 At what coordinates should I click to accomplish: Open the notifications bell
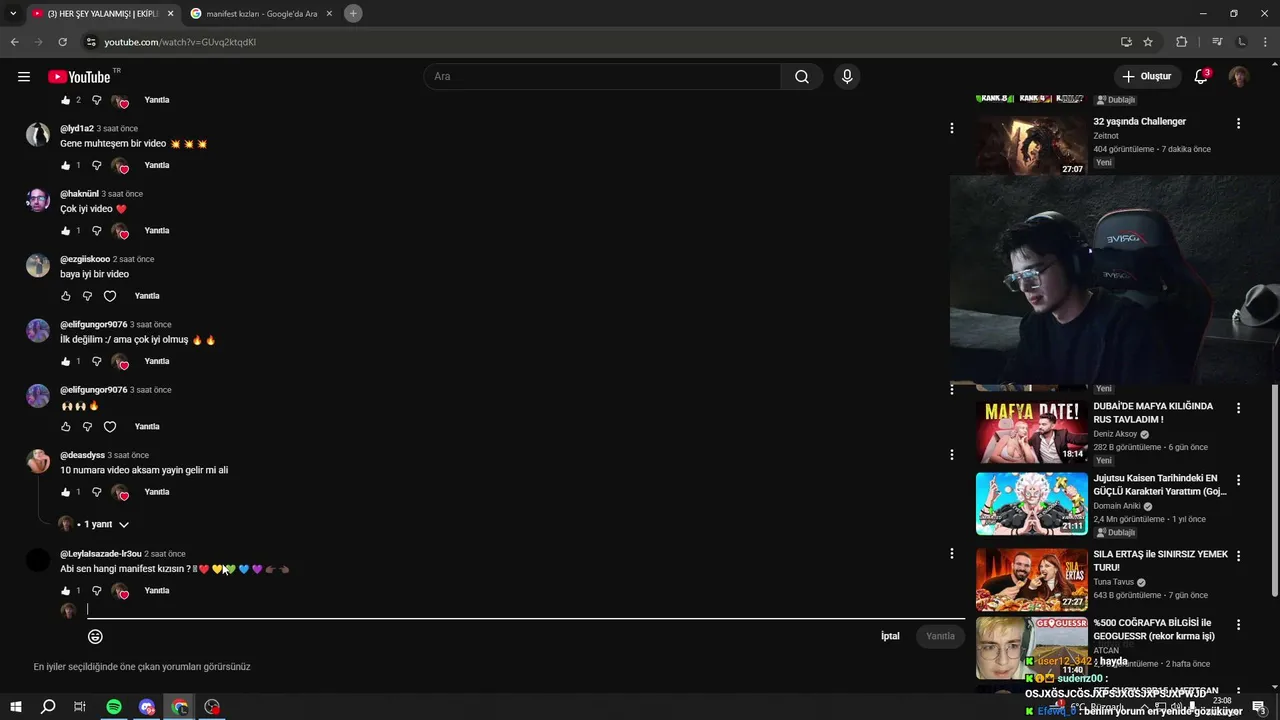click(1201, 77)
